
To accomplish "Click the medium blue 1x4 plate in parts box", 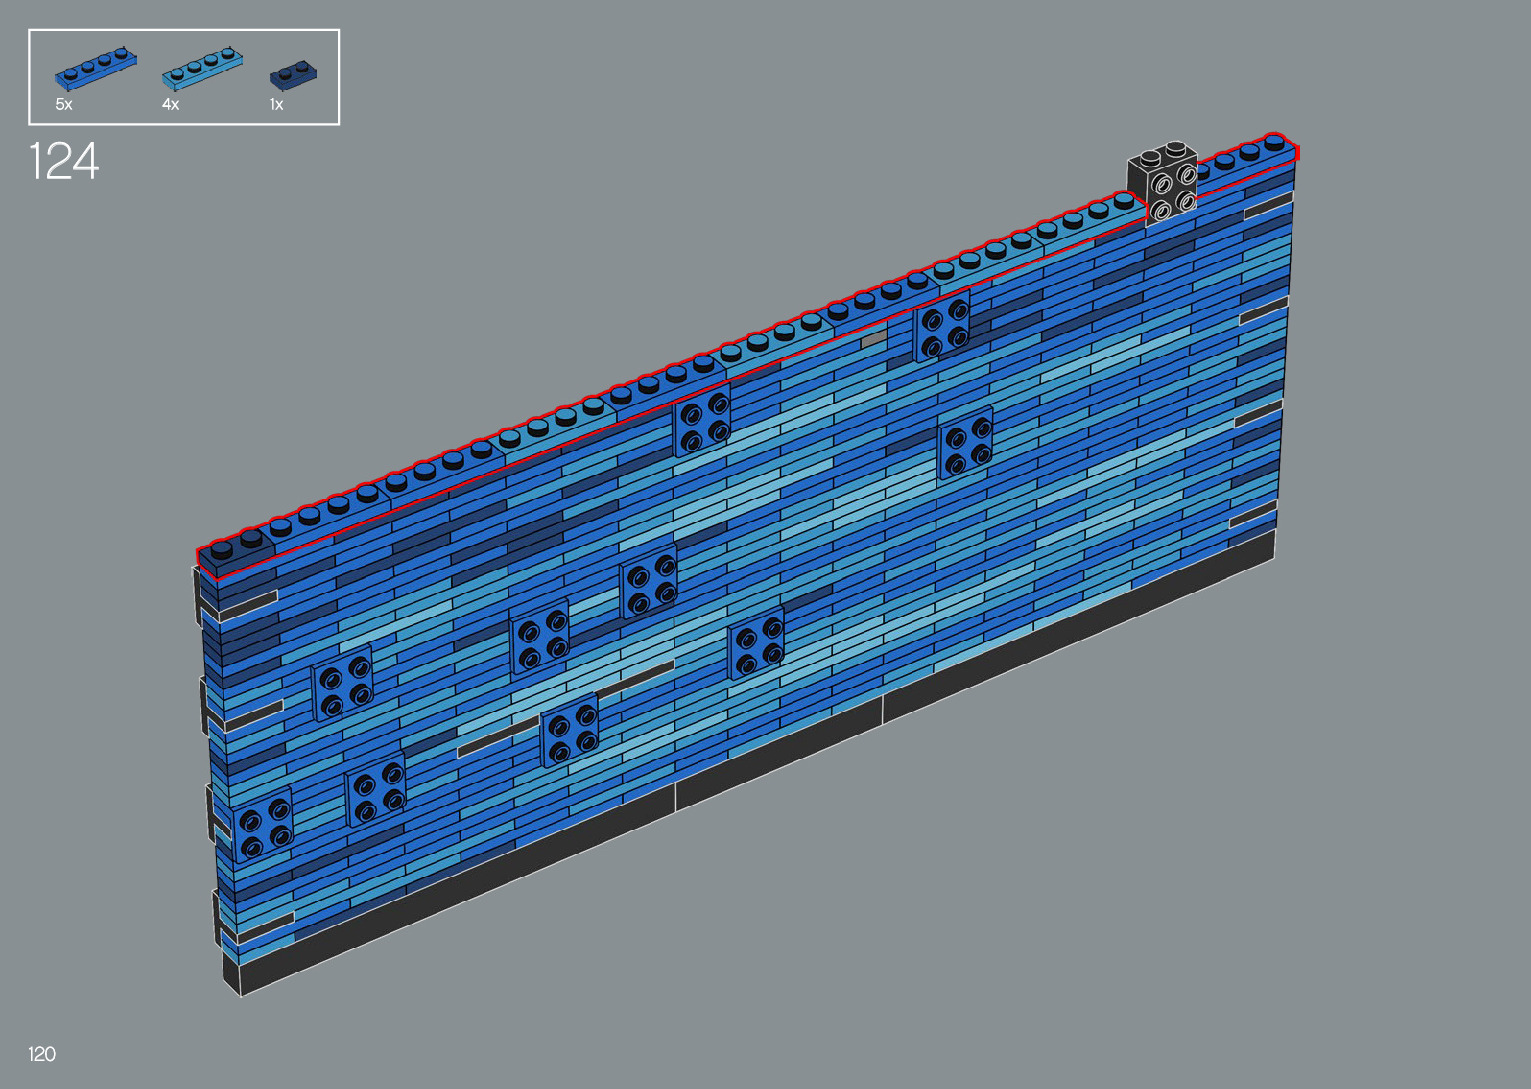I will (96, 68).
